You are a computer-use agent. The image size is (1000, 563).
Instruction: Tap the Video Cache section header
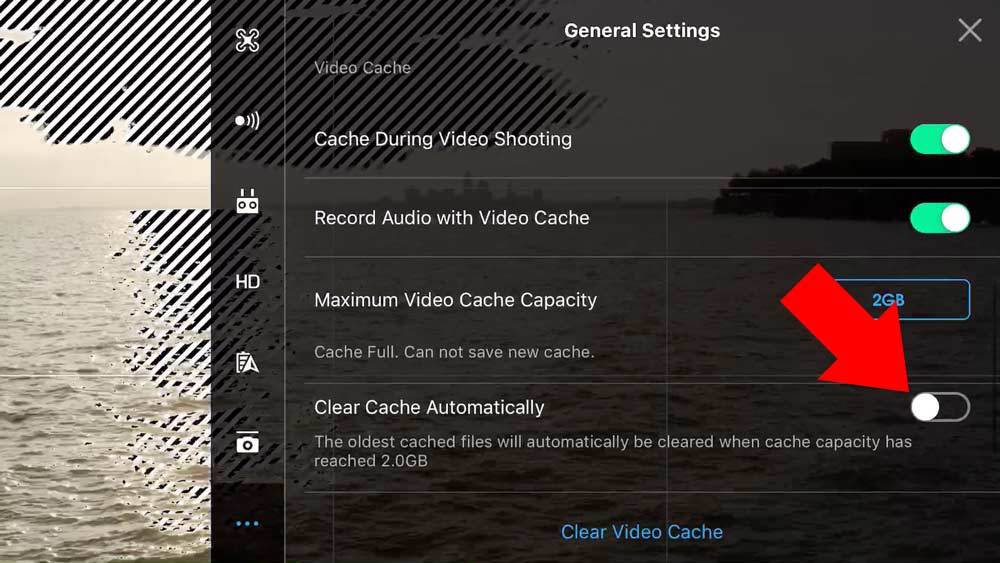pyautogui.click(x=362, y=68)
